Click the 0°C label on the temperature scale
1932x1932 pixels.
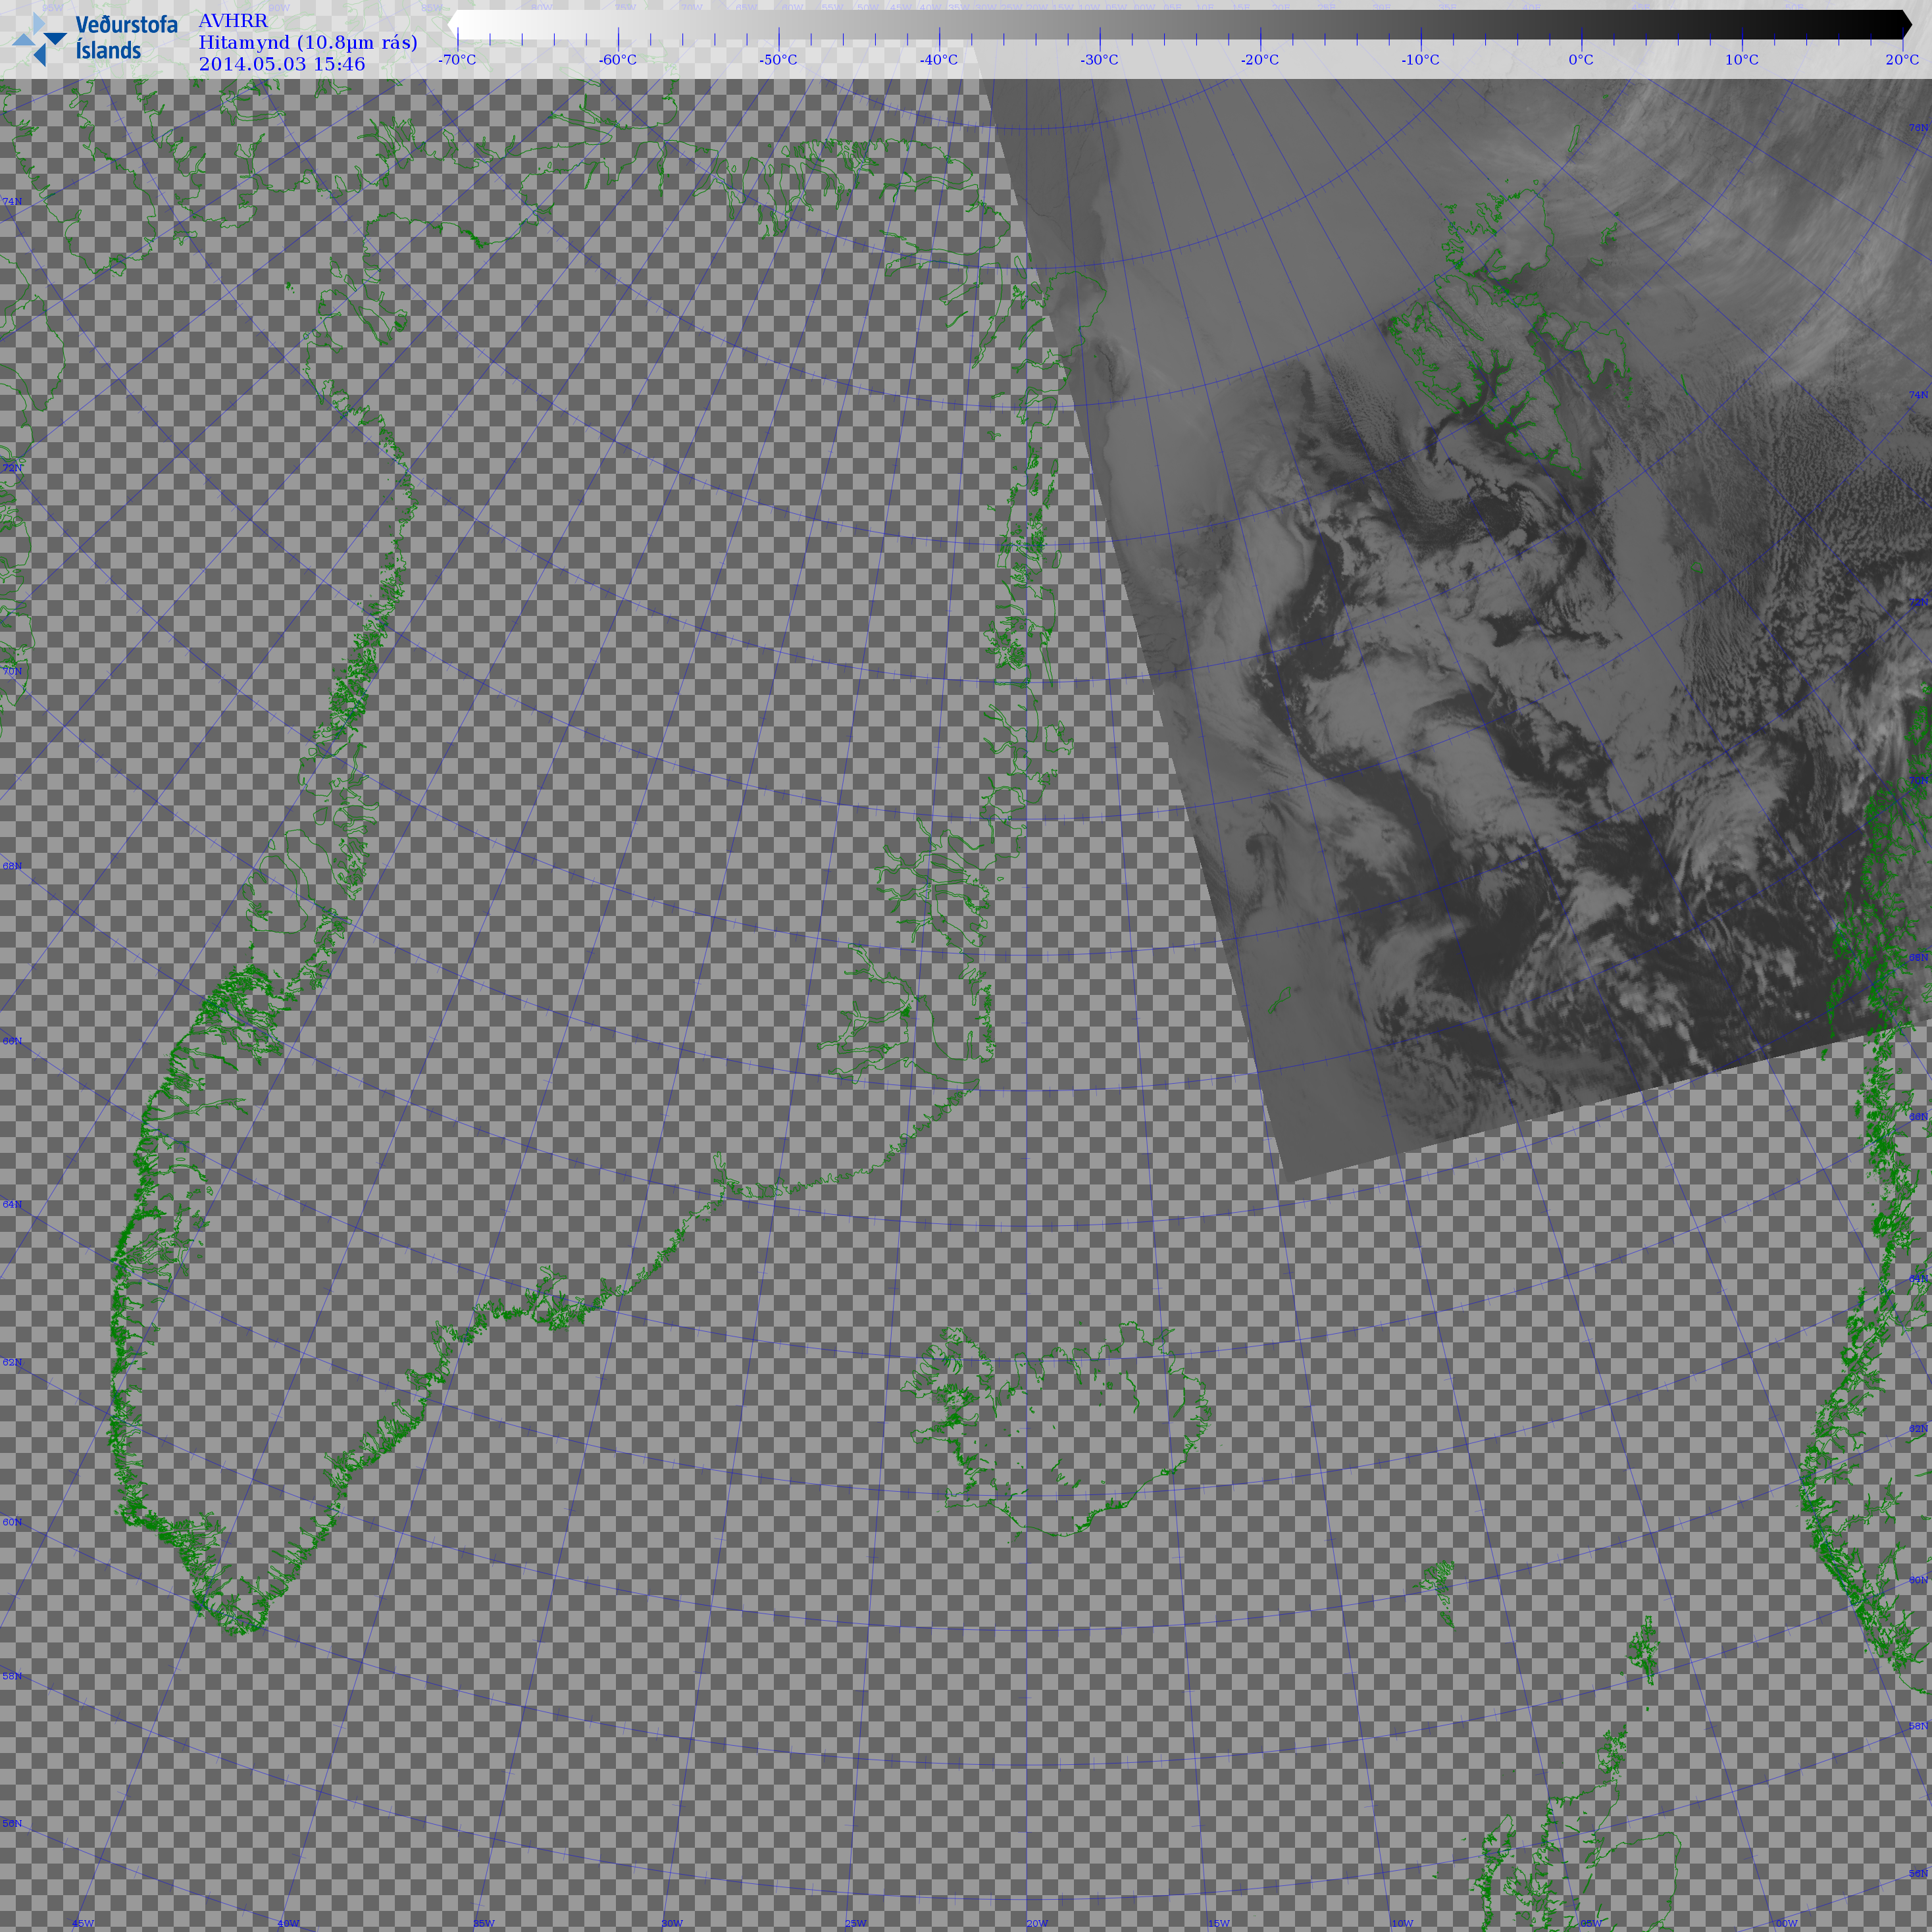click(1581, 60)
